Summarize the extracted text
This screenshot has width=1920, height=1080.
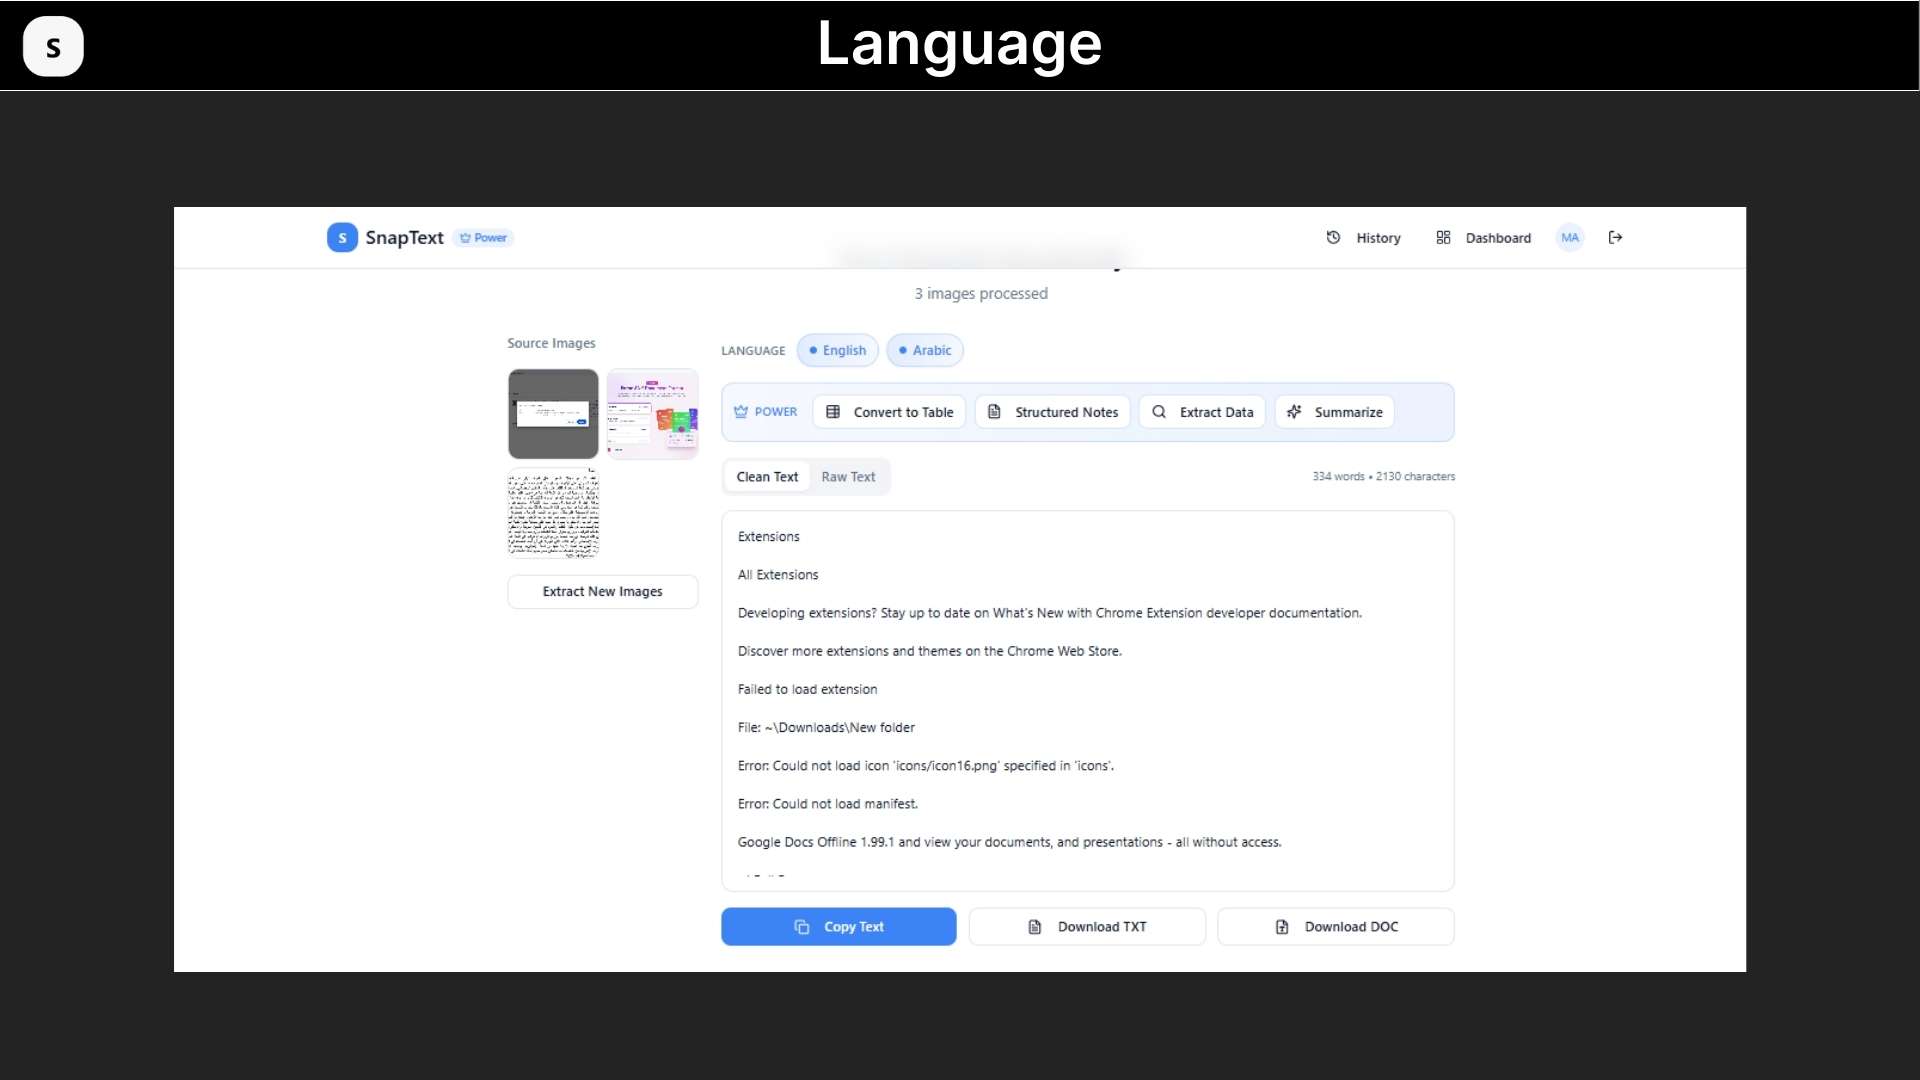click(1334, 412)
